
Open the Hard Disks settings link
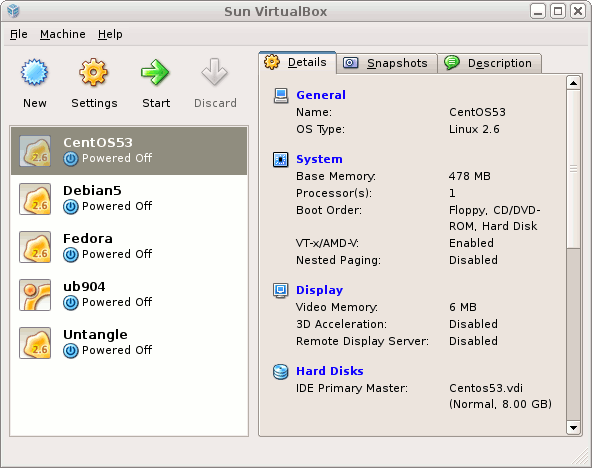tap(330, 371)
